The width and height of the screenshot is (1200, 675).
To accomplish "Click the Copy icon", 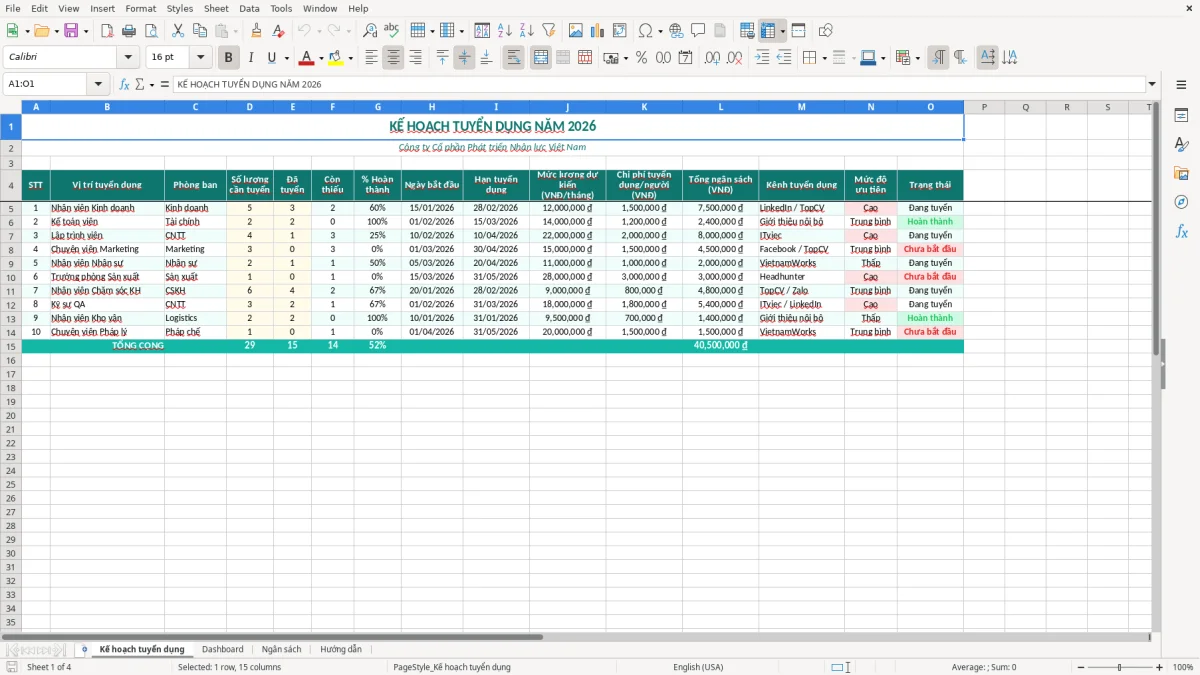I will [x=200, y=31].
